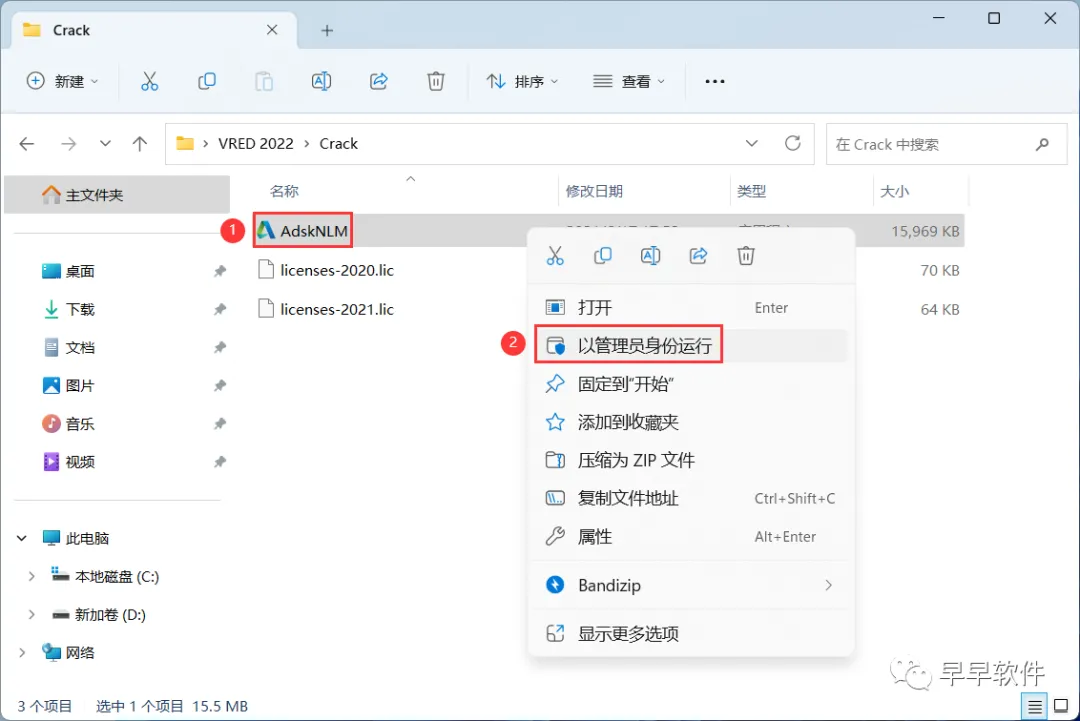The image size is (1080, 721).
Task: Open the 新建 dropdown
Action: (x=62, y=81)
